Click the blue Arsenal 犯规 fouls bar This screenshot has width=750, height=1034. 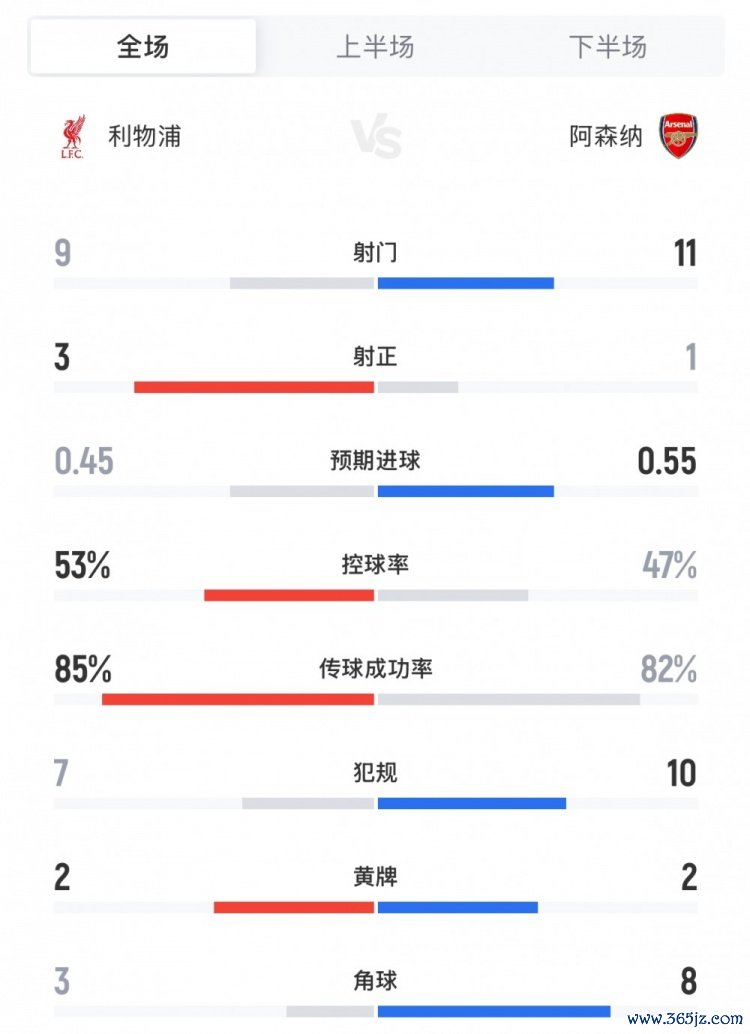pyautogui.click(x=472, y=803)
